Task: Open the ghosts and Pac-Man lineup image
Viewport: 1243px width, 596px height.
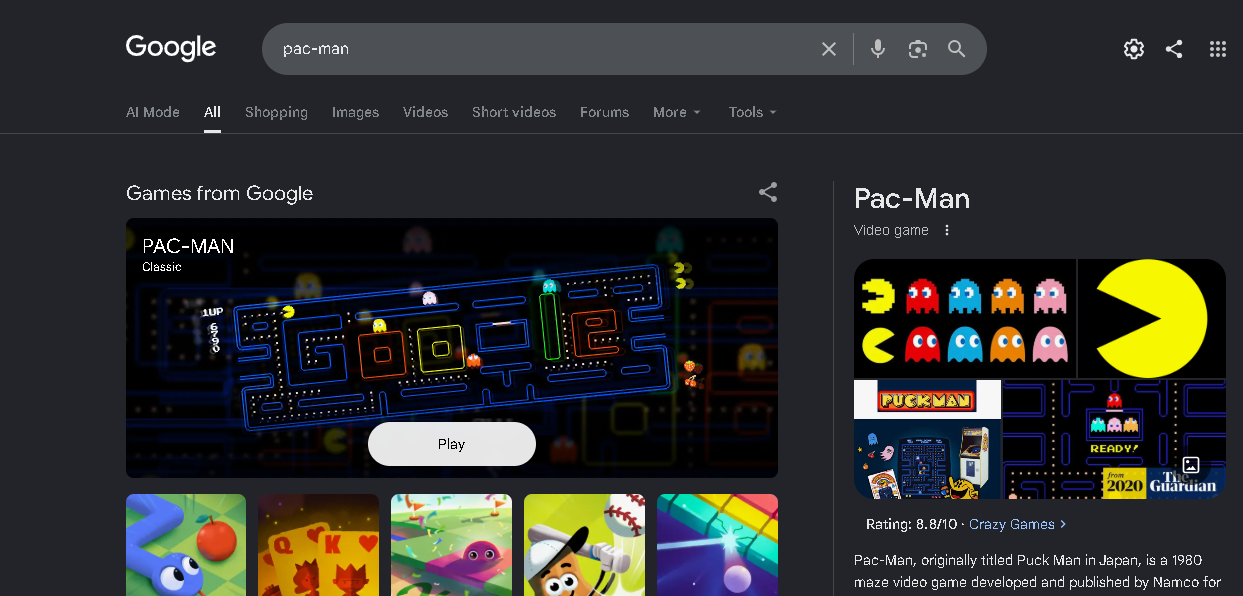Action: (x=964, y=318)
